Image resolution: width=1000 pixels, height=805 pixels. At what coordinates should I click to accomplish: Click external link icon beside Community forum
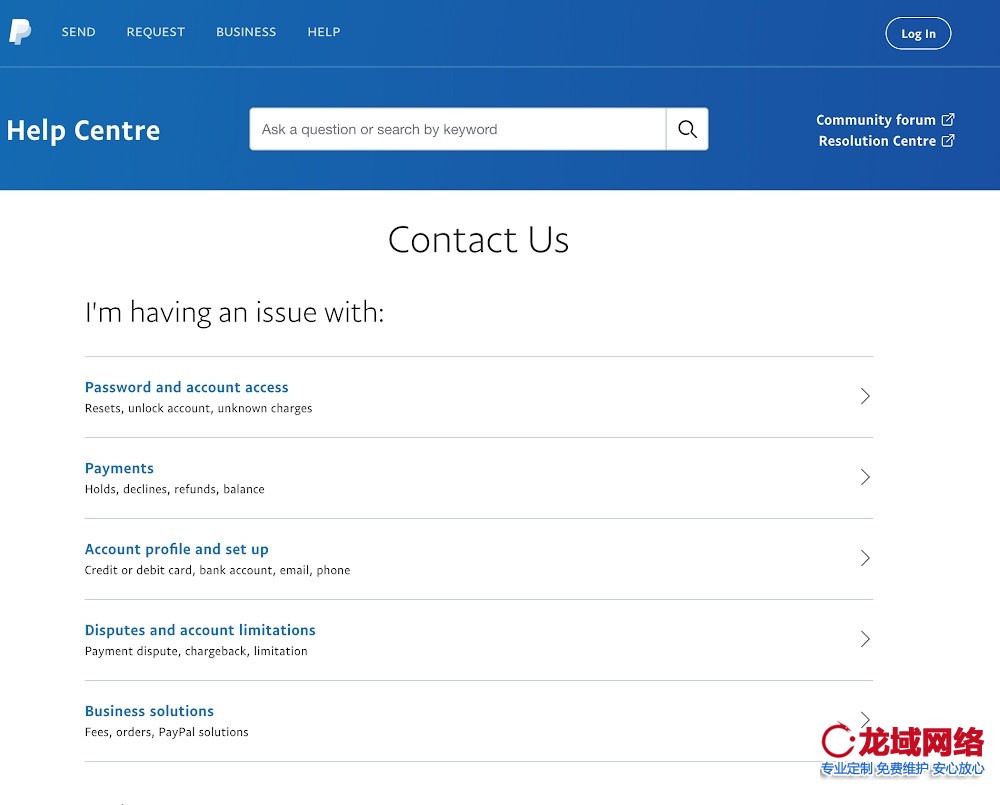point(948,120)
